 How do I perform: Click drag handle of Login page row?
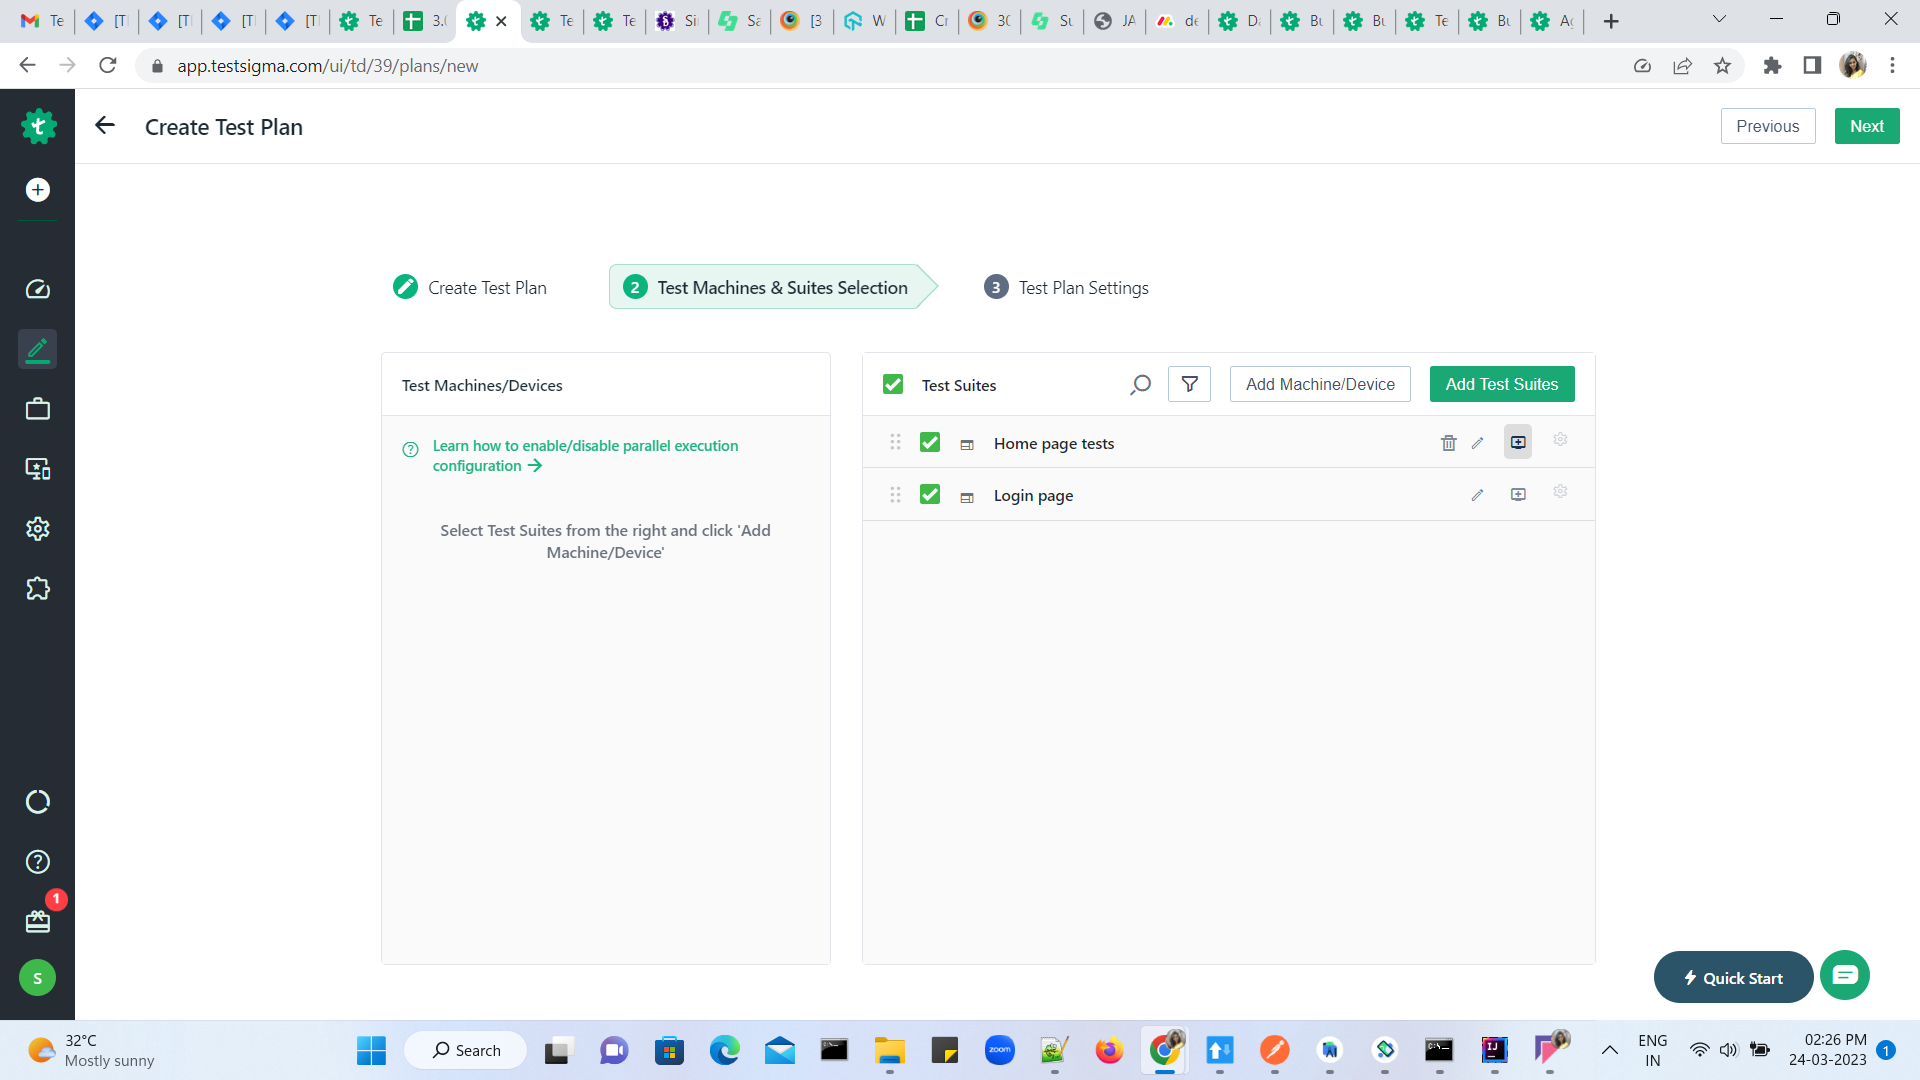click(895, 495)
